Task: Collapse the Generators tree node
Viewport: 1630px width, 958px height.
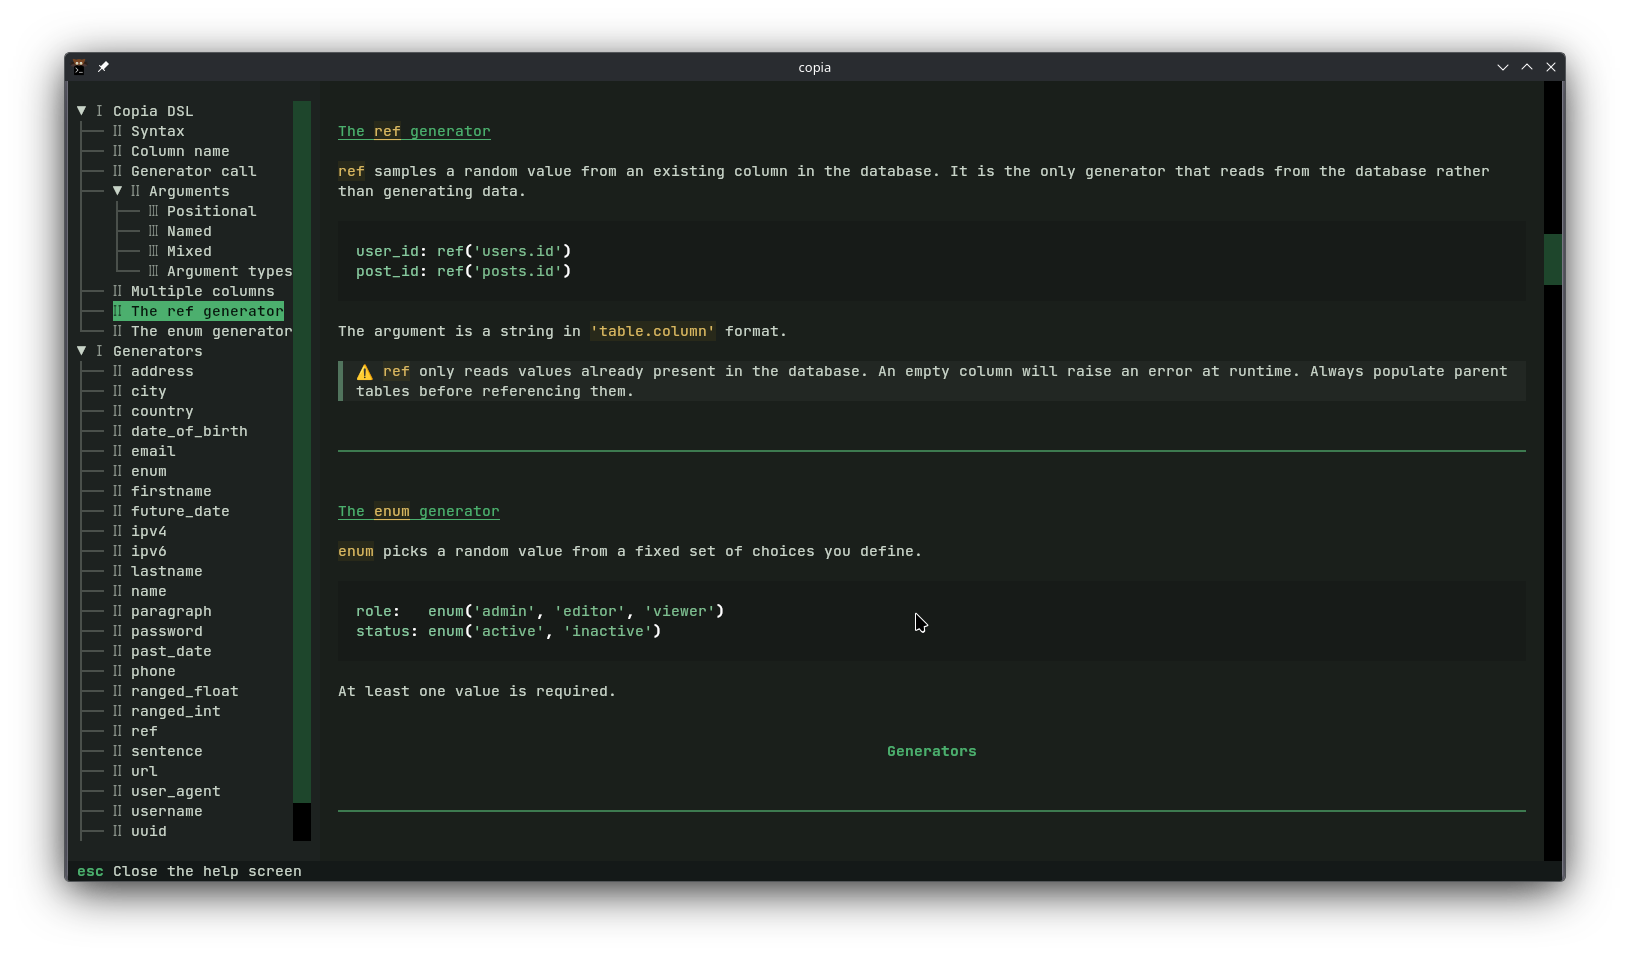Action: click(x=82, y=351)
